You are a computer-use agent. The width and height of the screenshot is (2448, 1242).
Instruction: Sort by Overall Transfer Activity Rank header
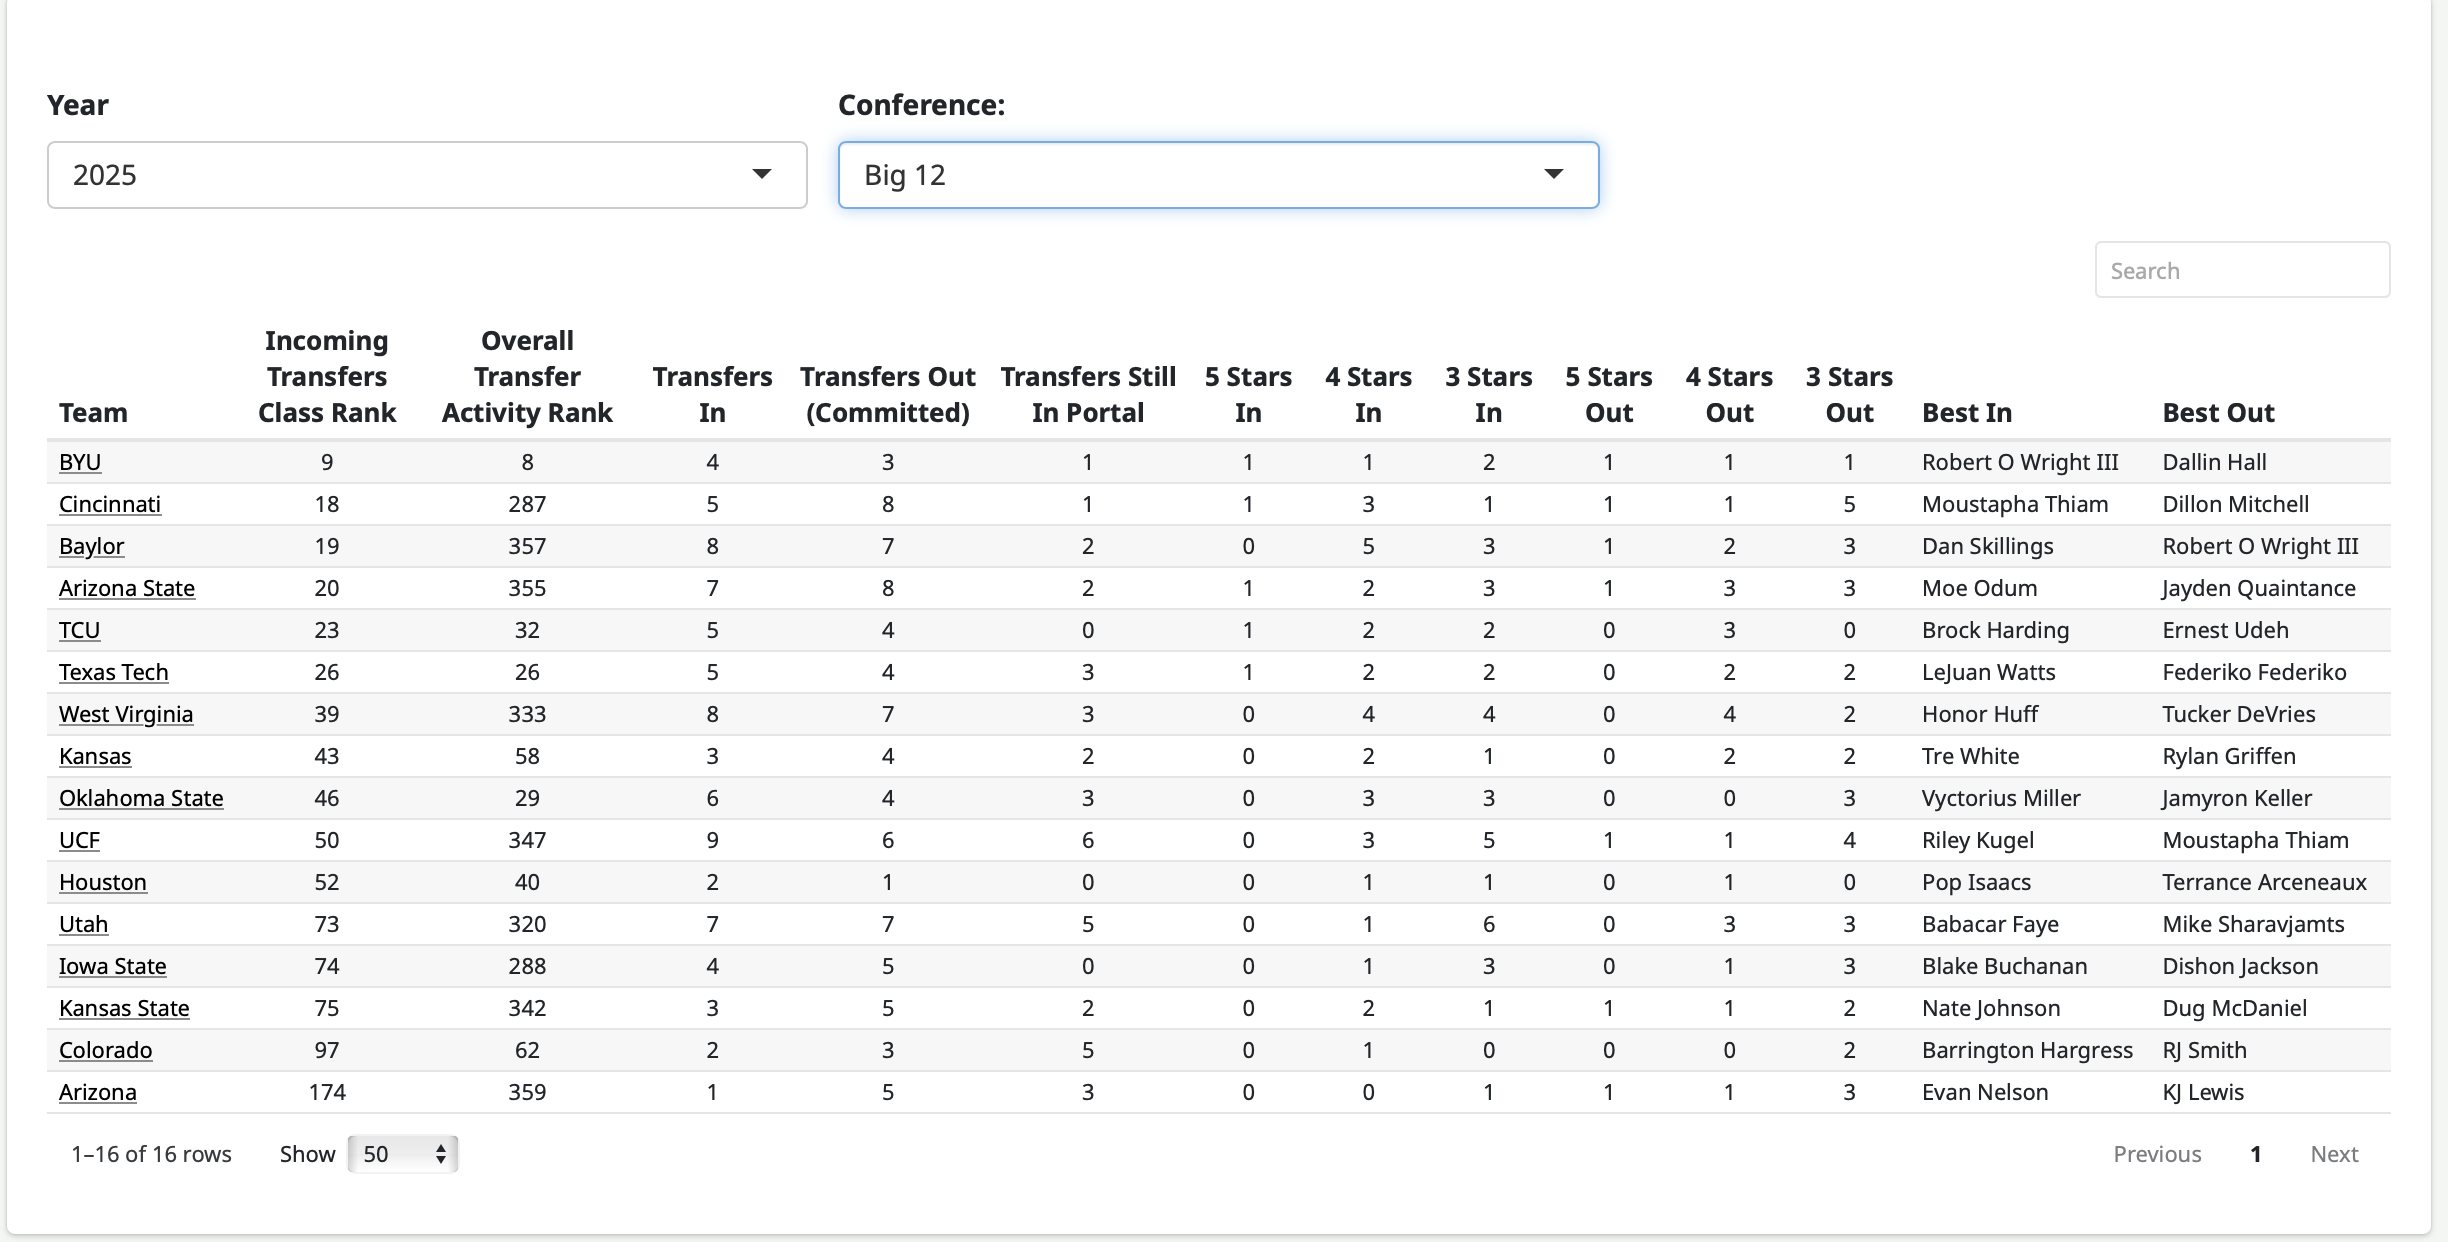[527, 377]
